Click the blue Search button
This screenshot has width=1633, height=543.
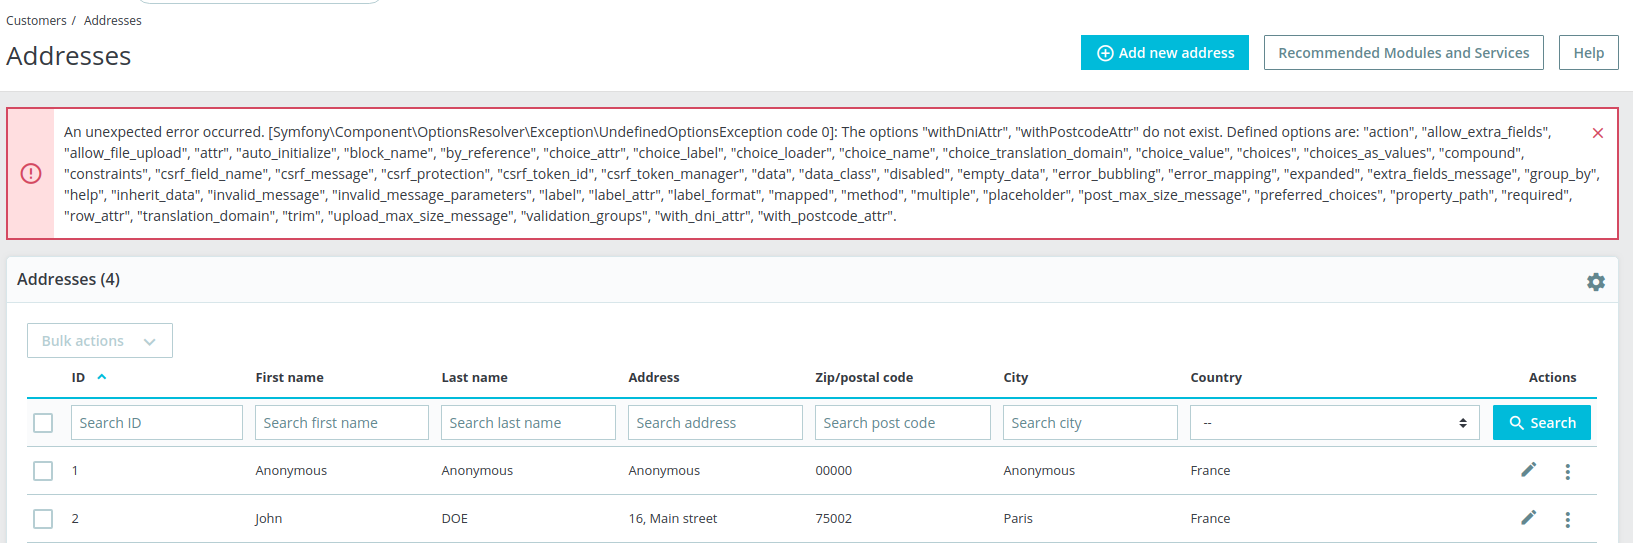click(1542, 423)
